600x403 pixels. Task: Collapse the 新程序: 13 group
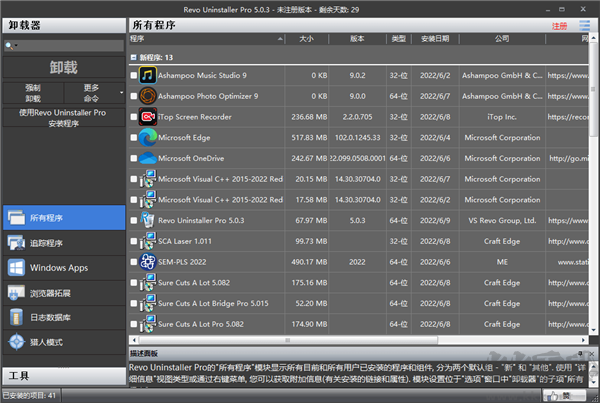coord(134,57)
